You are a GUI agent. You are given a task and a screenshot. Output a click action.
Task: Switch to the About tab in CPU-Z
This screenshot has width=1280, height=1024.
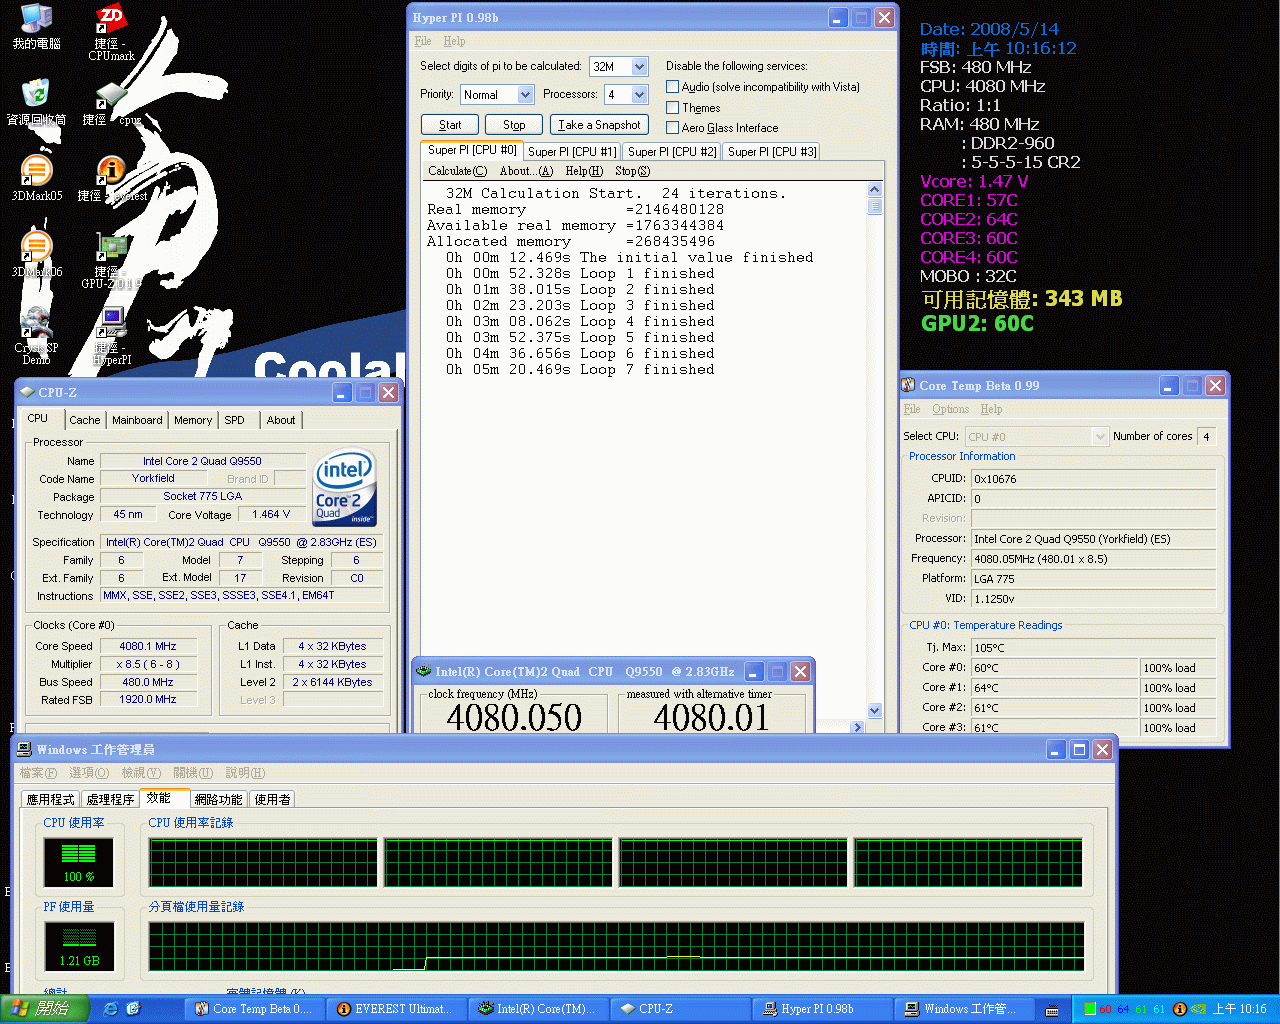[281, 420]
